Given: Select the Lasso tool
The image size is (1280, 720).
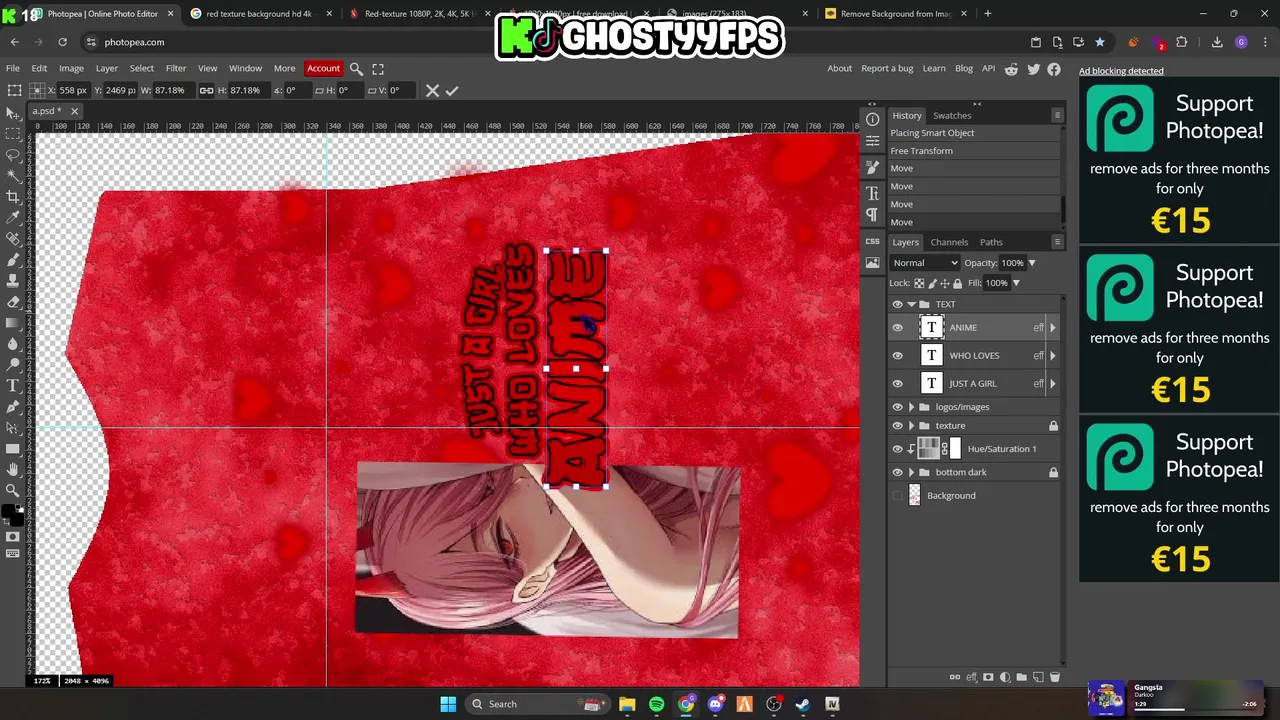Looking at the screenshot, I should point(13,154).
